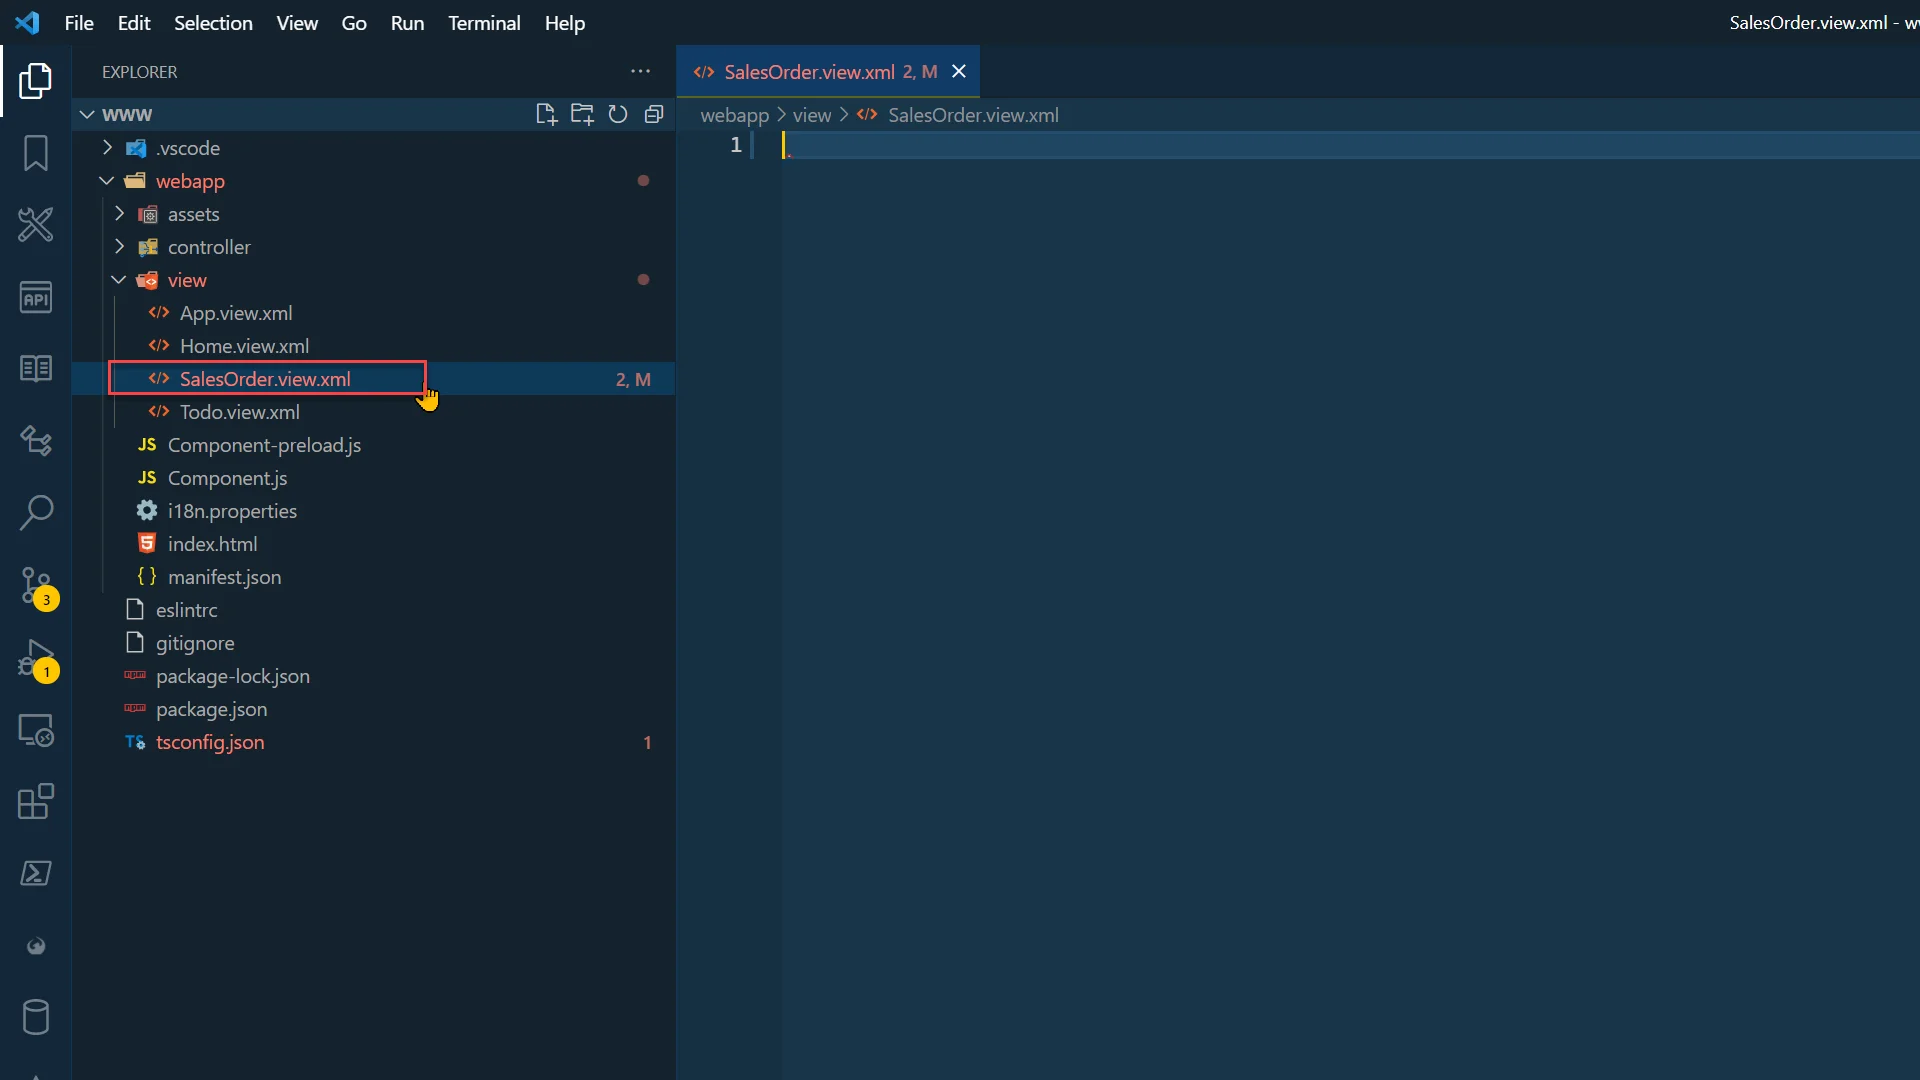
Task: Collapse the view folder
Action: click(187, 280)
